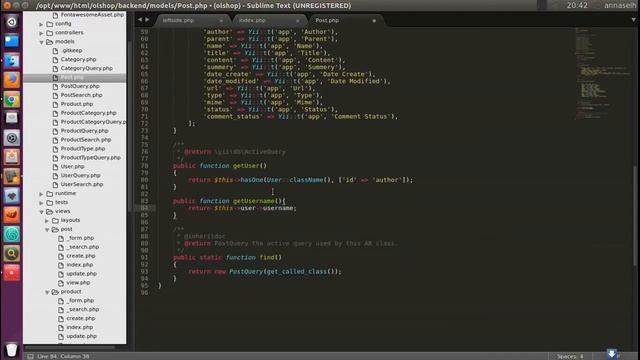Open the teal round app icon in dock
This screenshot has width=640, height=360.
coord(11,234)
